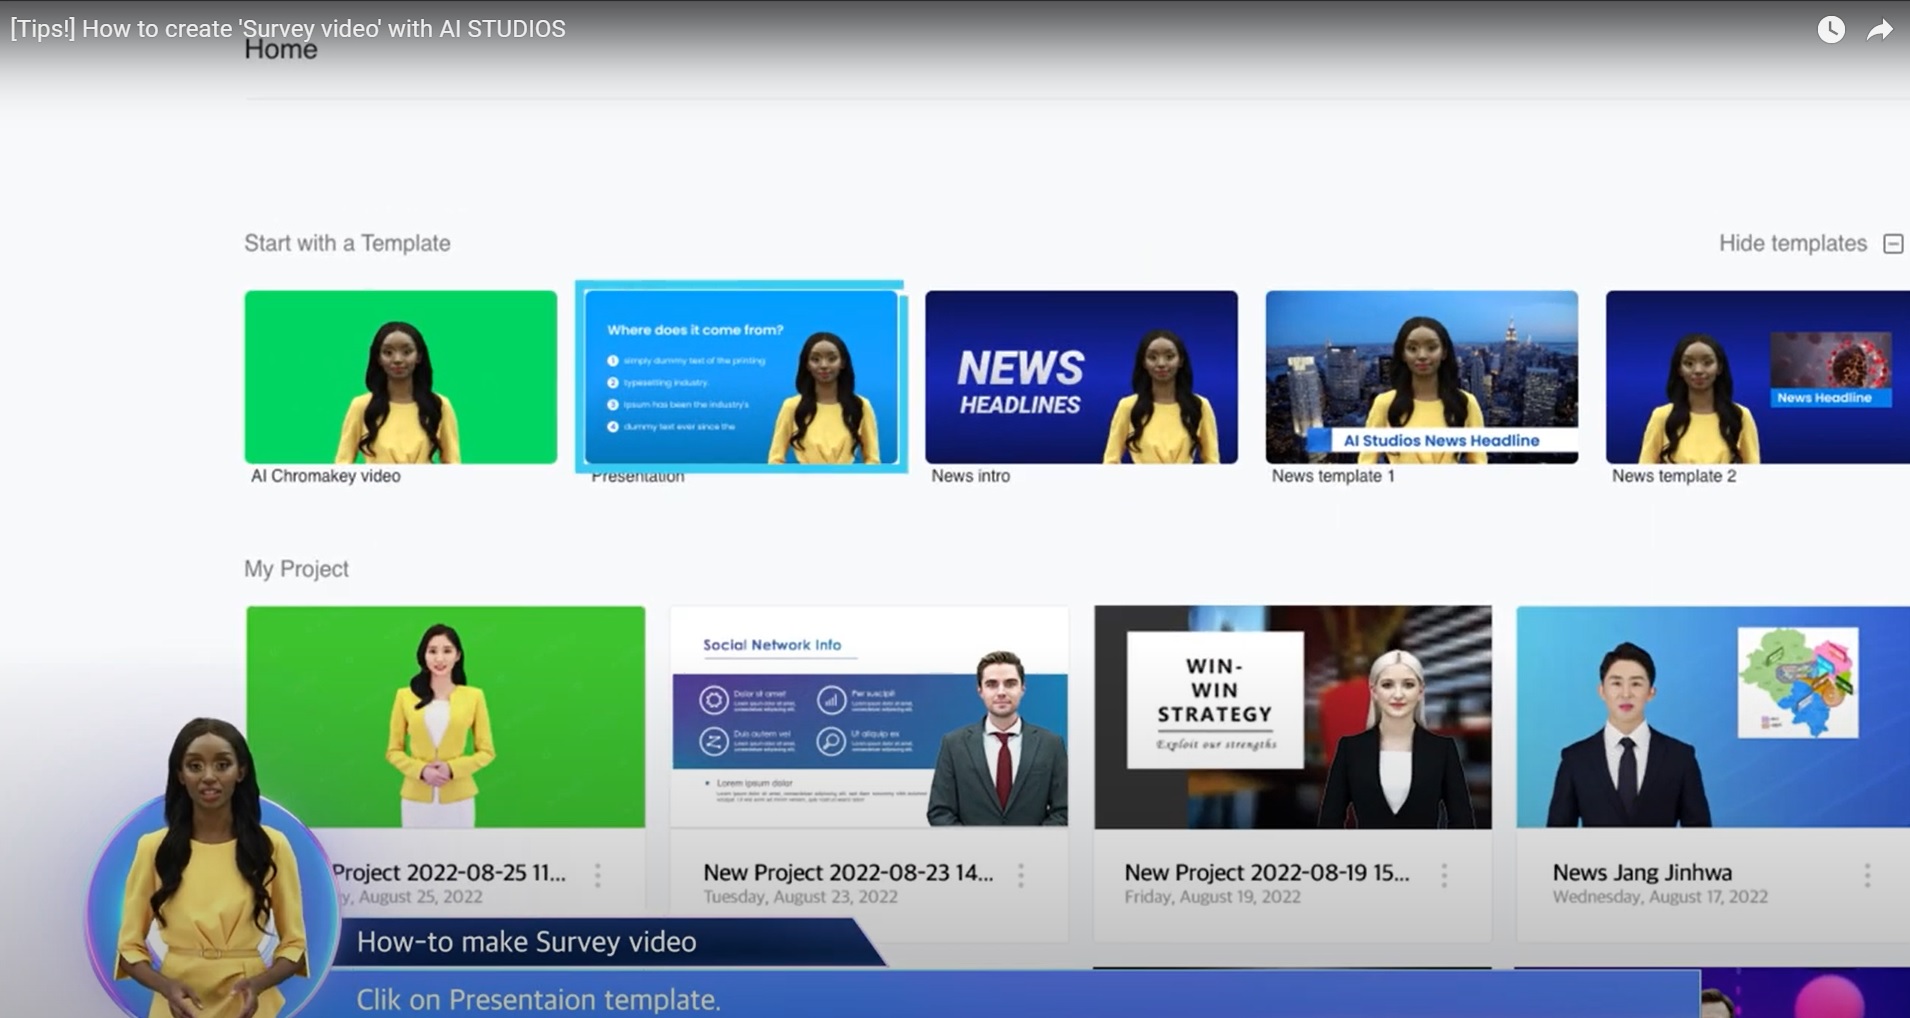This screenshot has width=1910, height=1018.
Task: Open options menu for News Jang Jinhwa
Action: click(1867, 875)
